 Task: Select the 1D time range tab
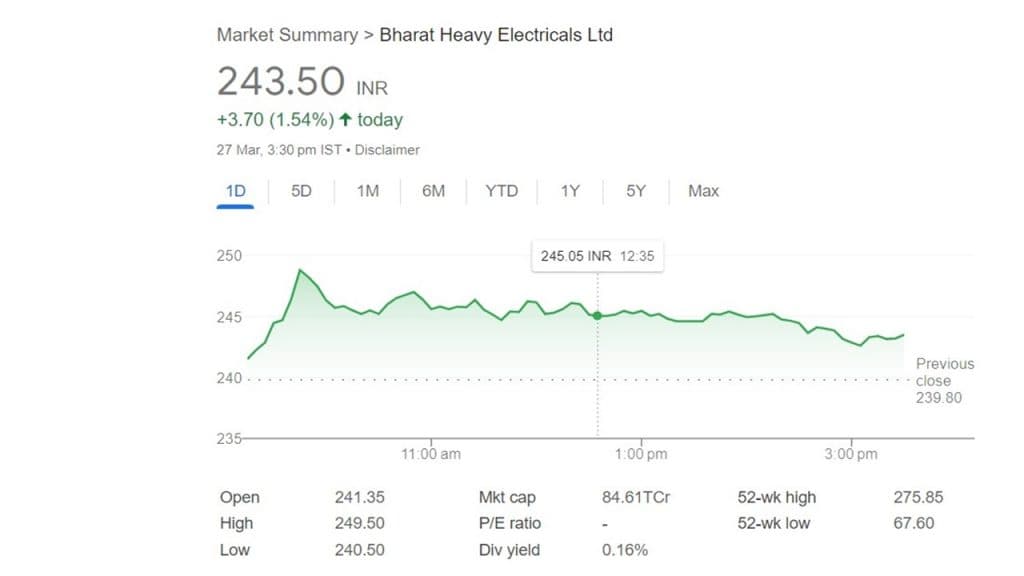click(x=235, y=191)
